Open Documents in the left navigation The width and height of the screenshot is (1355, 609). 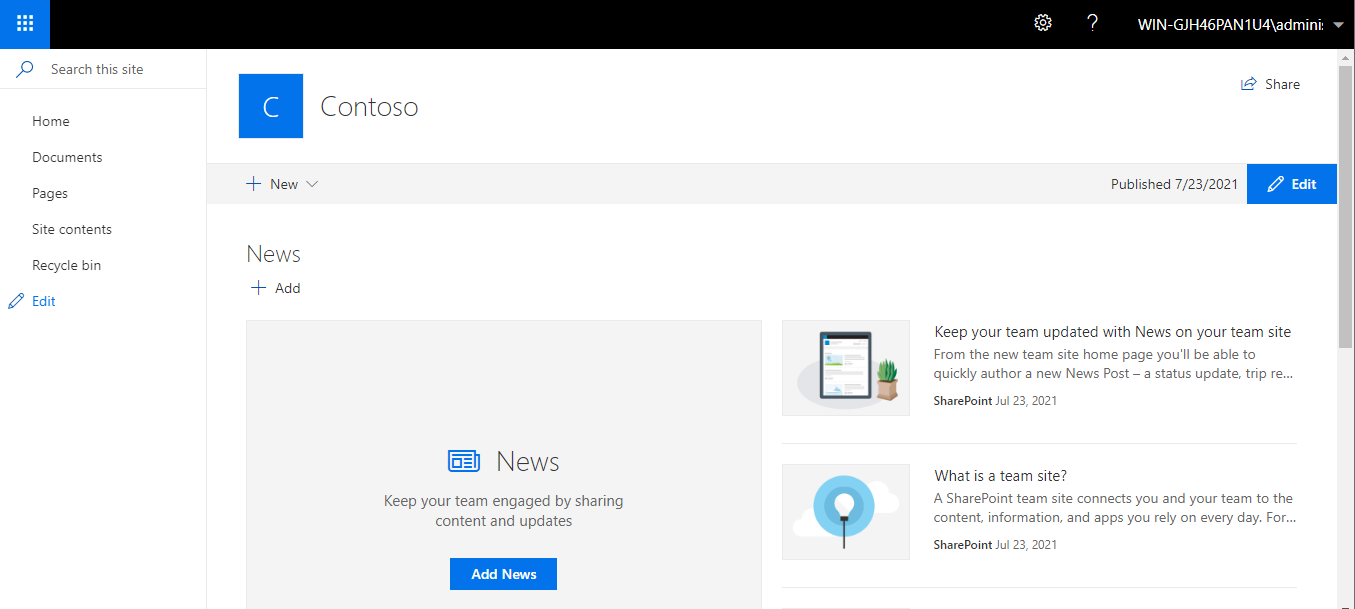pyautogui.click(x=67, y=157)
